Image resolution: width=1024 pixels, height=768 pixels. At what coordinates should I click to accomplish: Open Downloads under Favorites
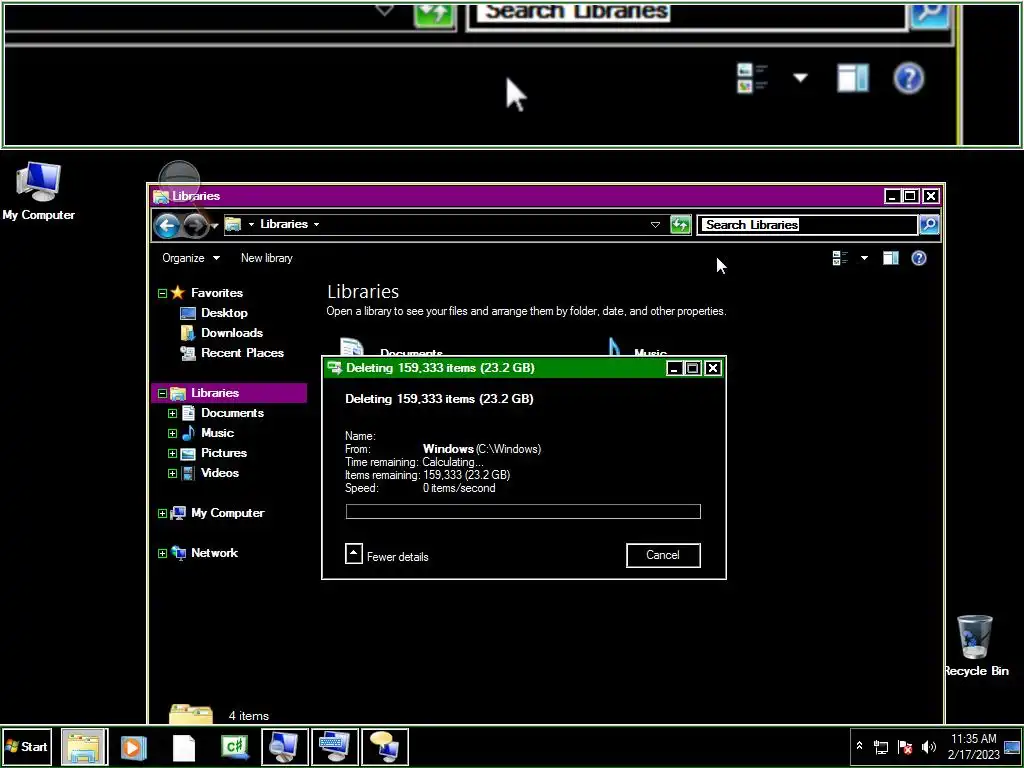[x=232, y=333]
